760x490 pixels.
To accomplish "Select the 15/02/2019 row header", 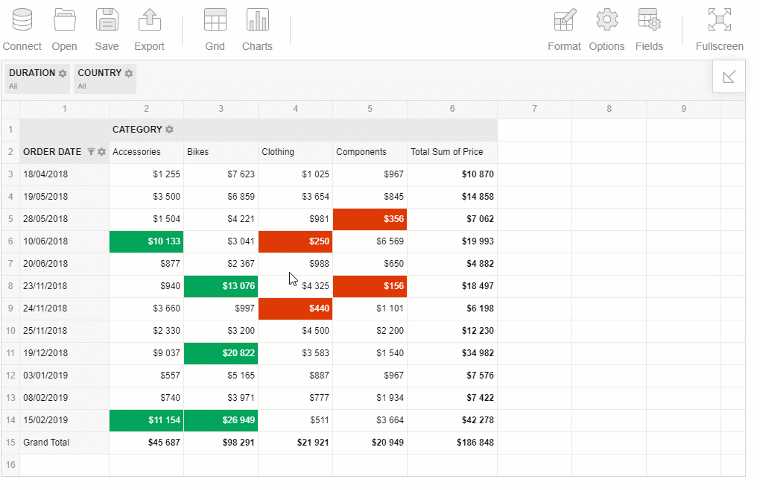I will [64, 420].
